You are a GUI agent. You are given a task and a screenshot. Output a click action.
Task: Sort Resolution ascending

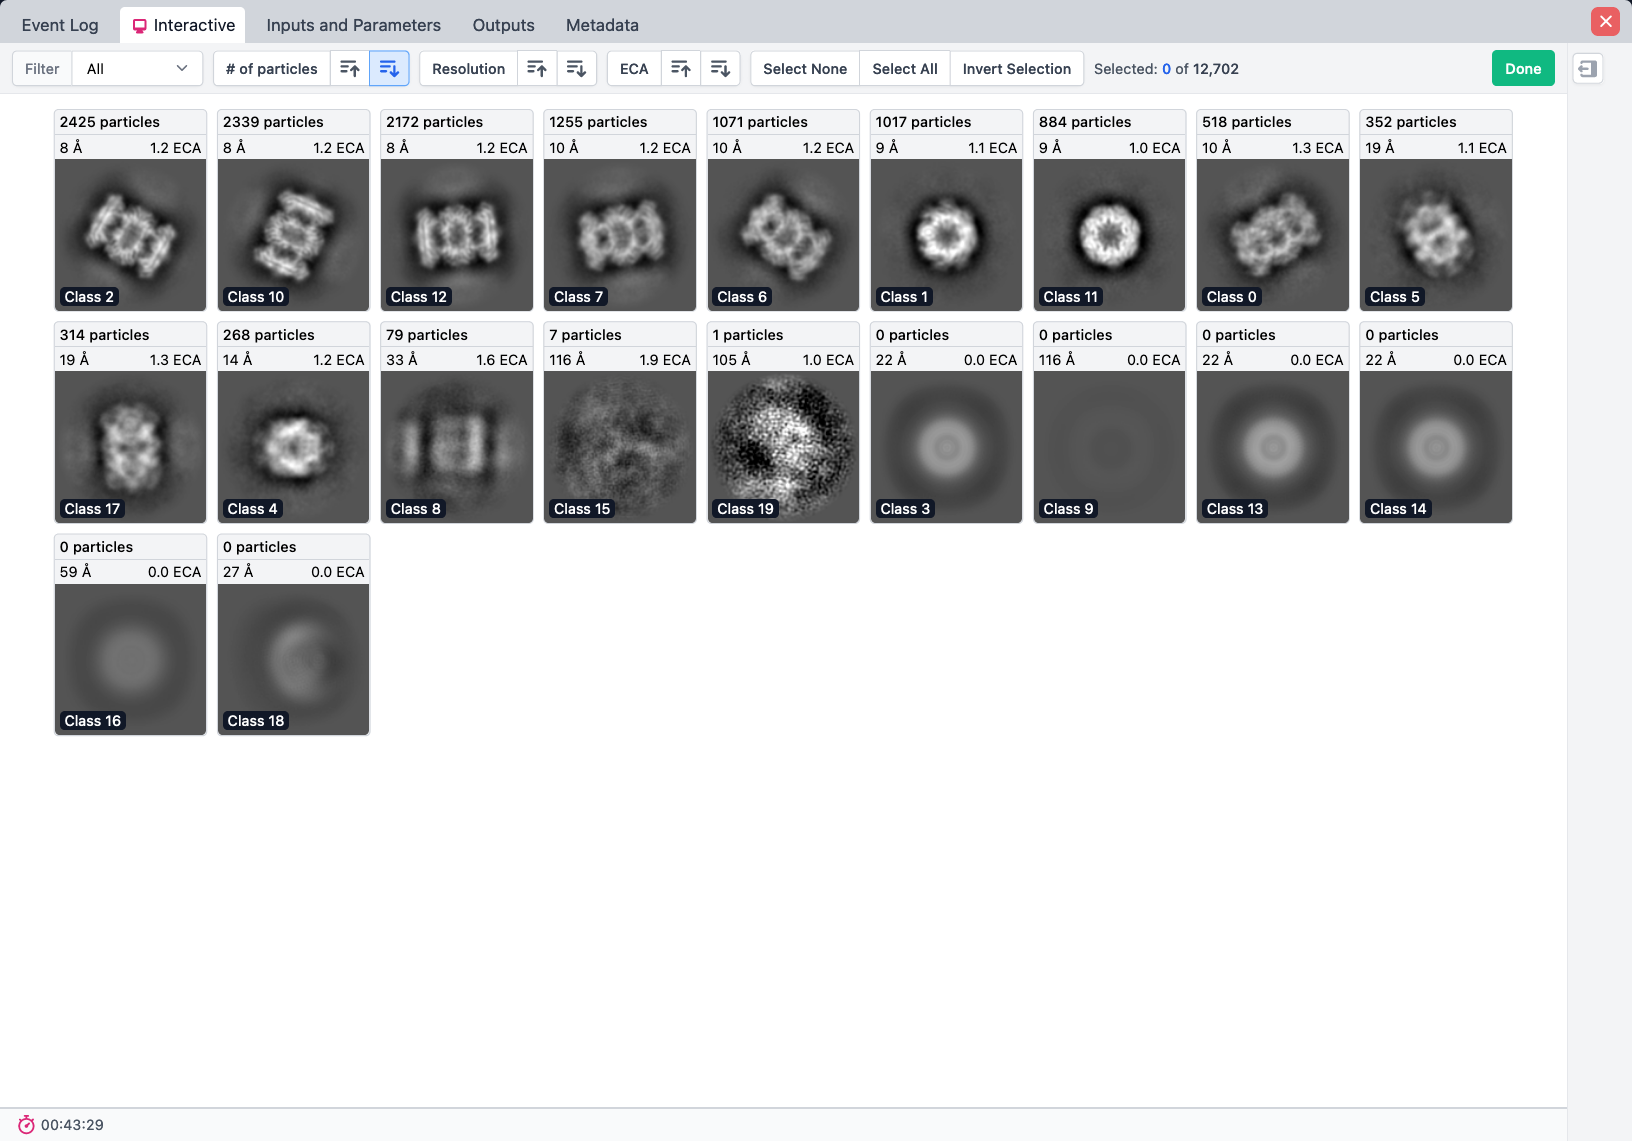537,69
